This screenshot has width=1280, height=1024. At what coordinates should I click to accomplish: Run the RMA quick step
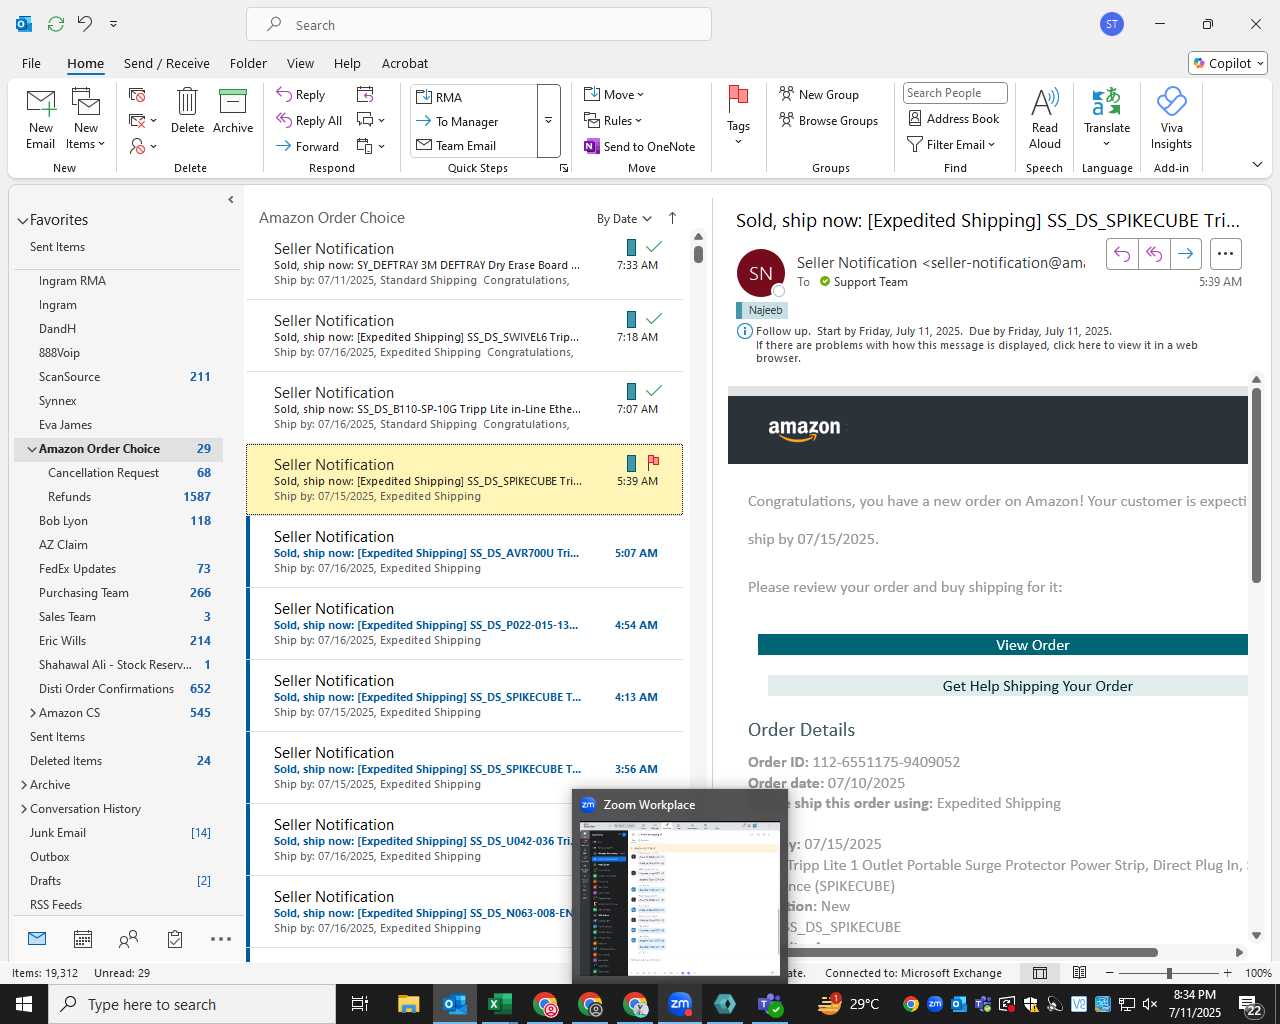point(475,97)
